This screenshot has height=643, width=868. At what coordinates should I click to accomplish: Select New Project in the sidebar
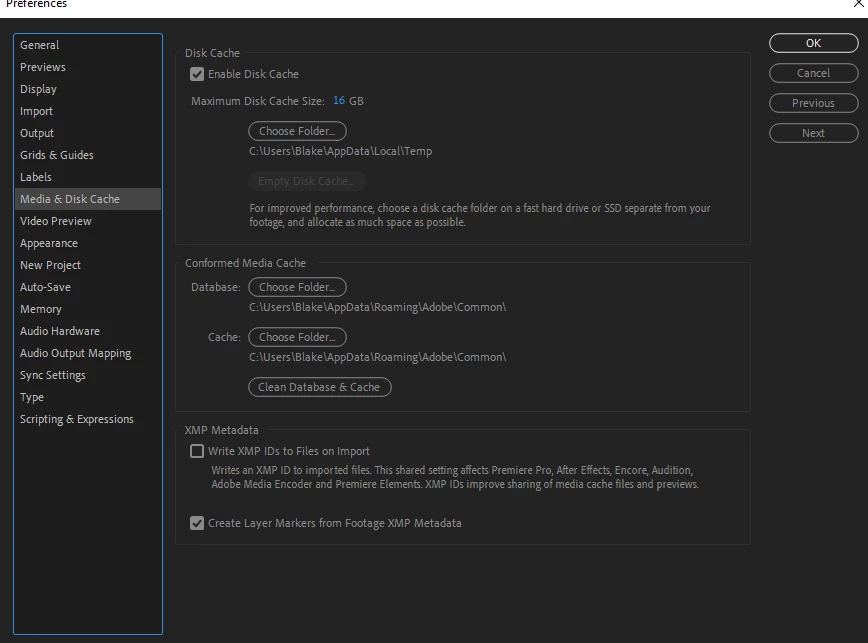pos(87,265)
